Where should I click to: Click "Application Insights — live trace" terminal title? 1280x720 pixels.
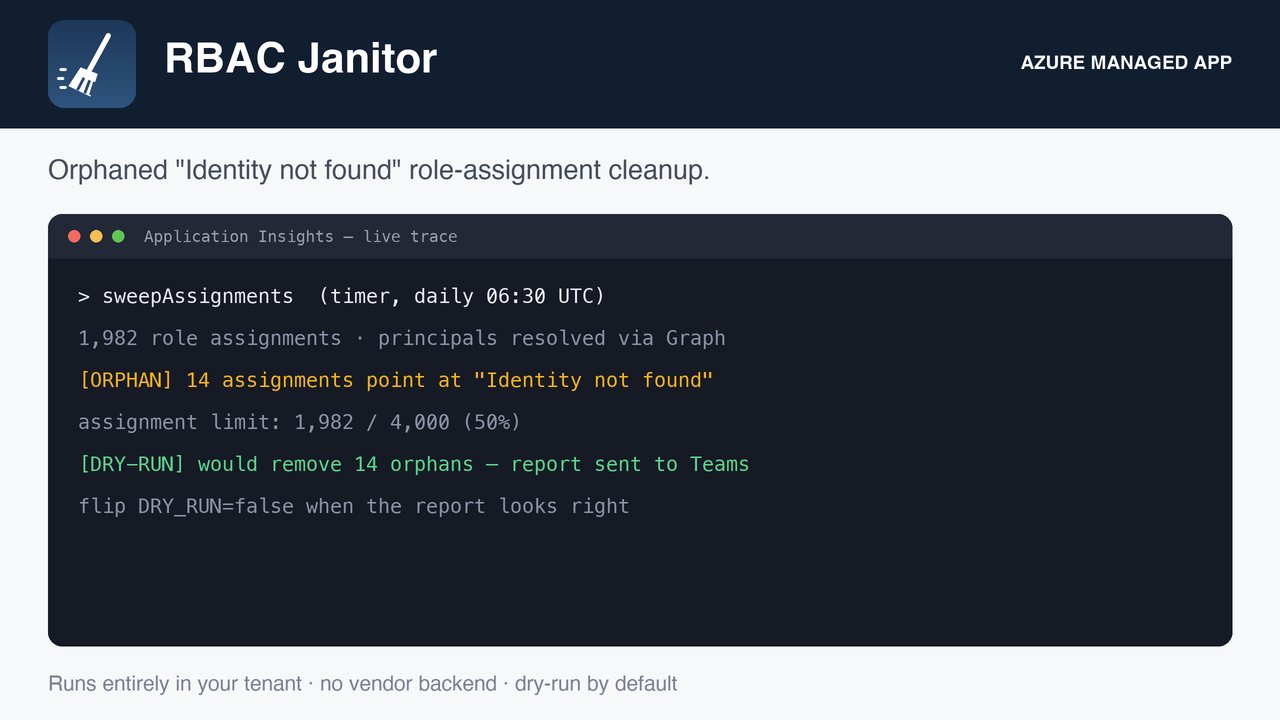coord(300,237)
